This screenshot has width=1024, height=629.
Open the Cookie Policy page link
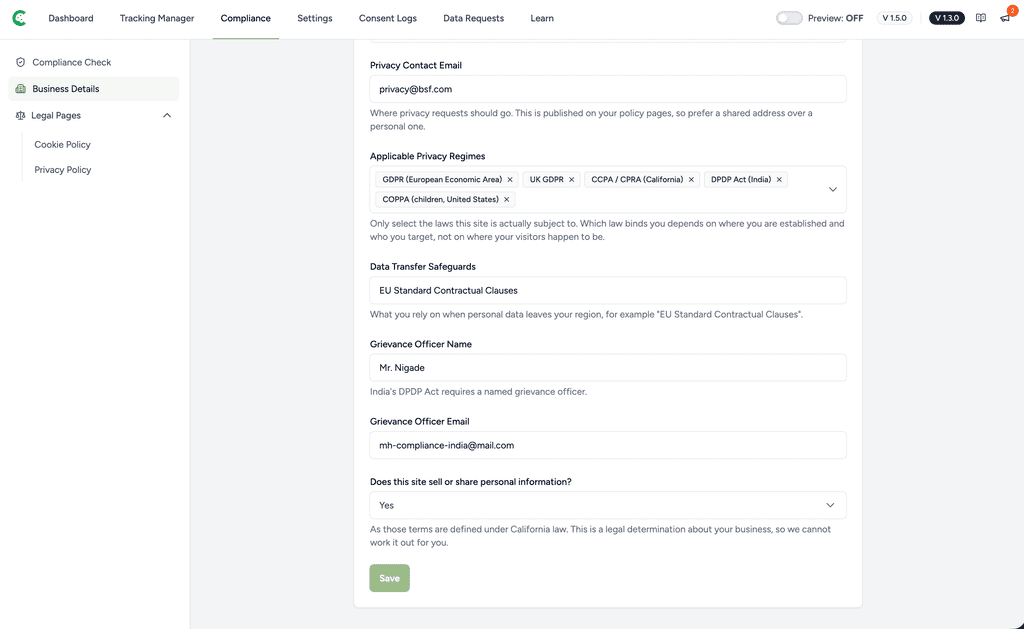pos(63,144)
